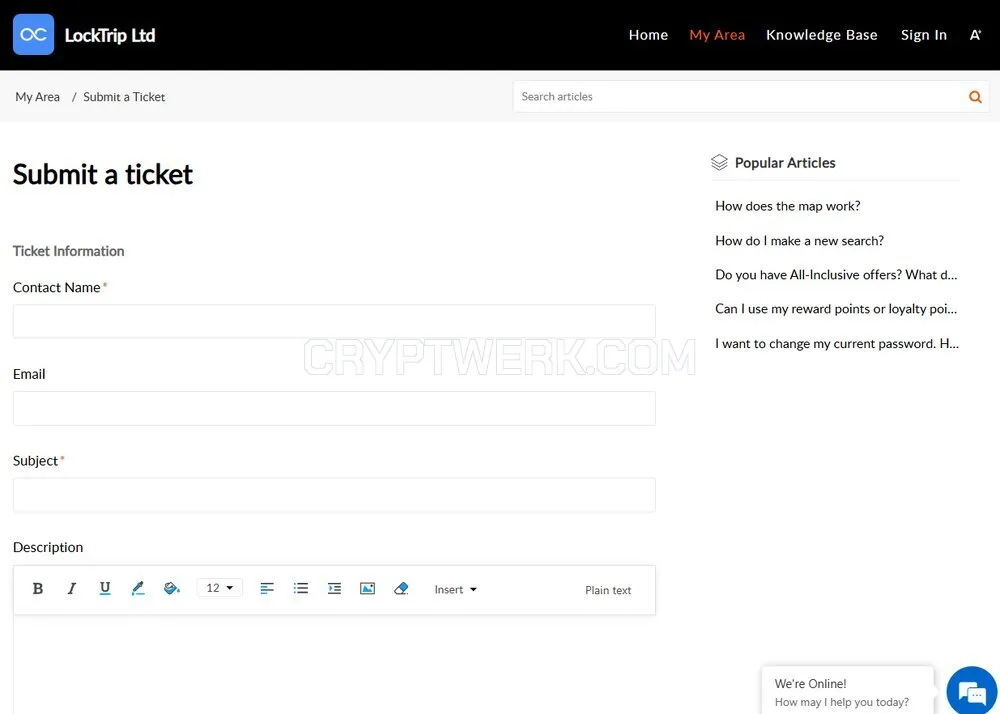Screen dimensions: 1000x714
Task: Click the LockTrip Ltd title text
Action: (x=110, y=35)
